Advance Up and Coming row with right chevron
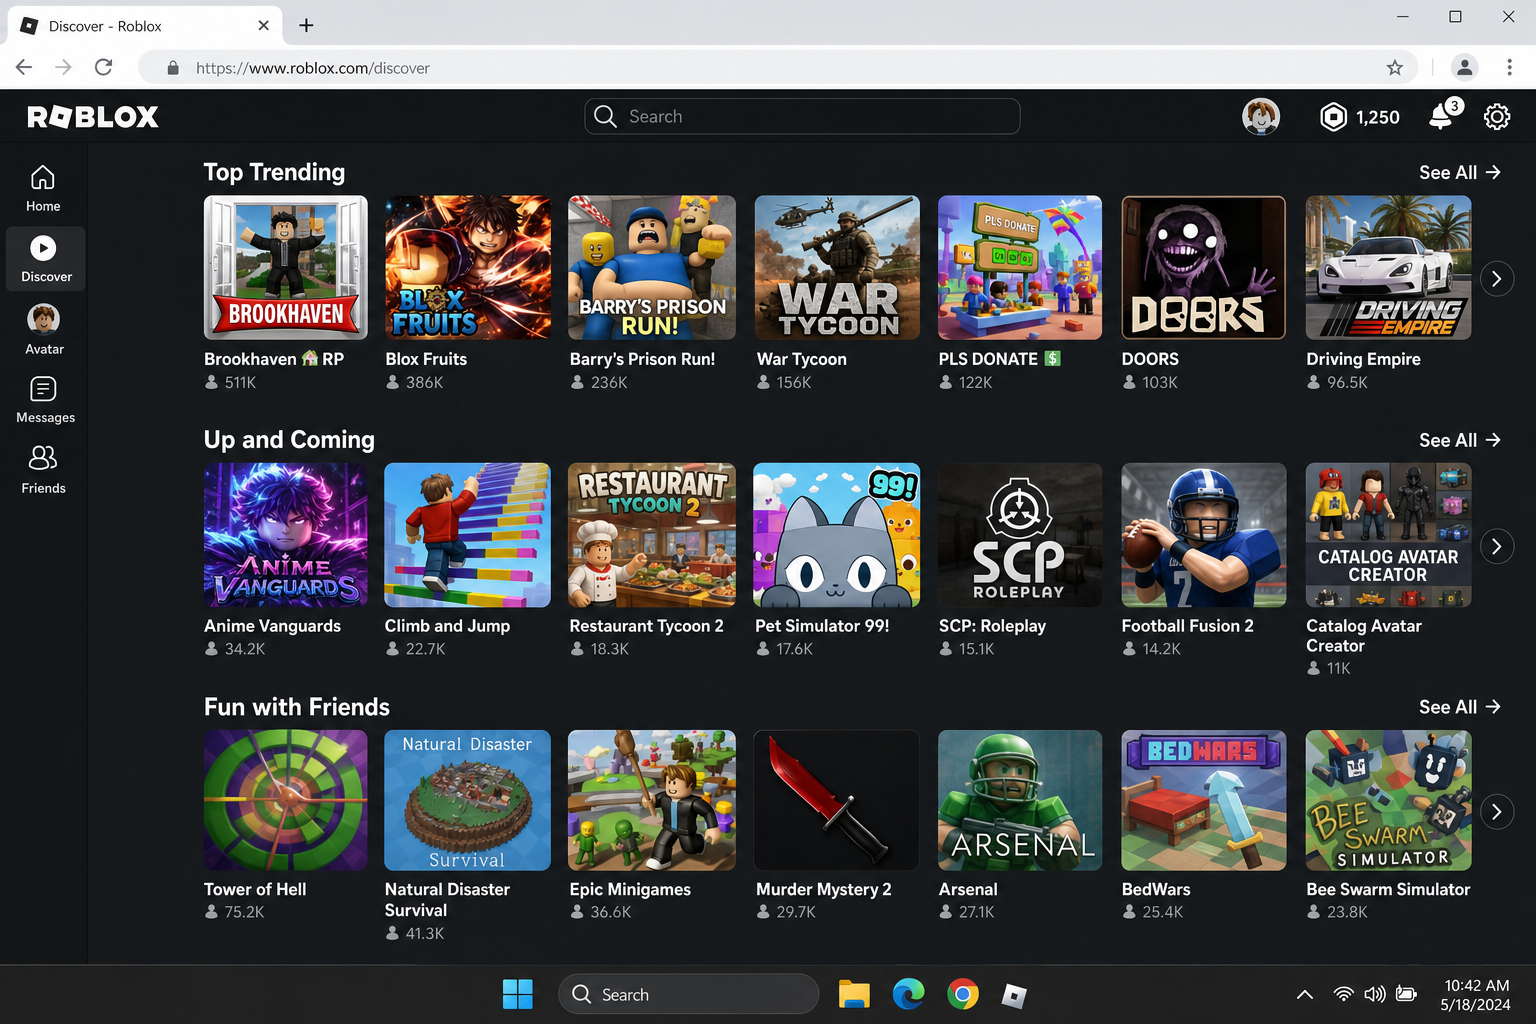The width and height of the screenshot is (1536, 1024). pyautogui.click(x=1497, y=546)
